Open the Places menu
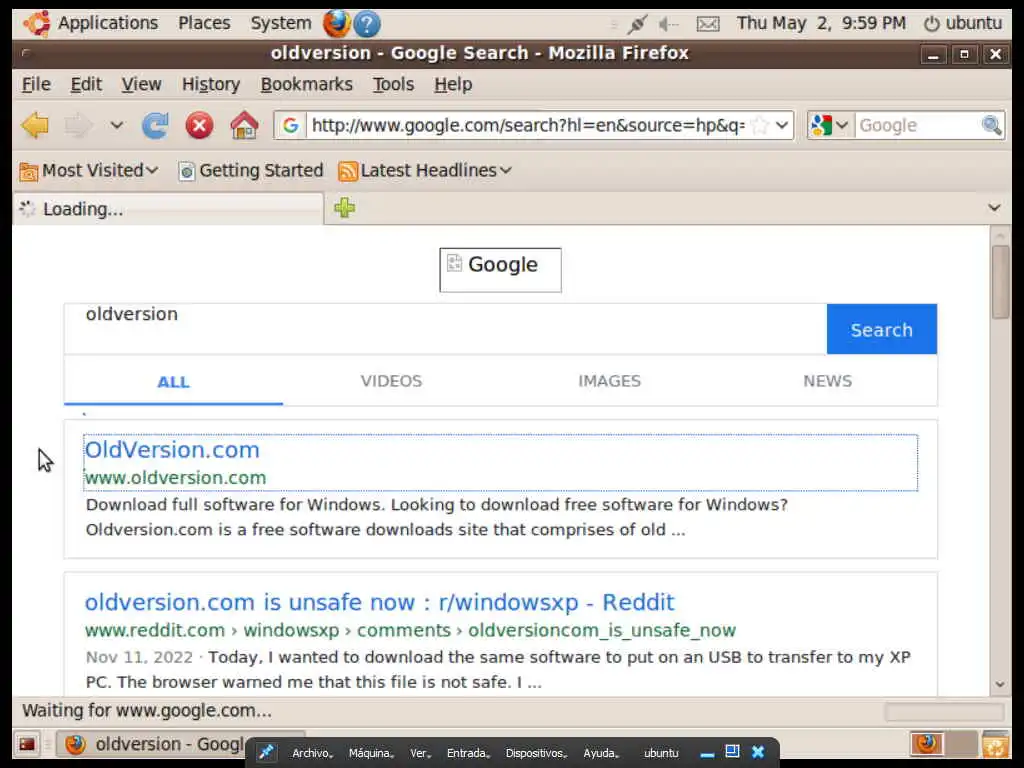 (204, 23)
